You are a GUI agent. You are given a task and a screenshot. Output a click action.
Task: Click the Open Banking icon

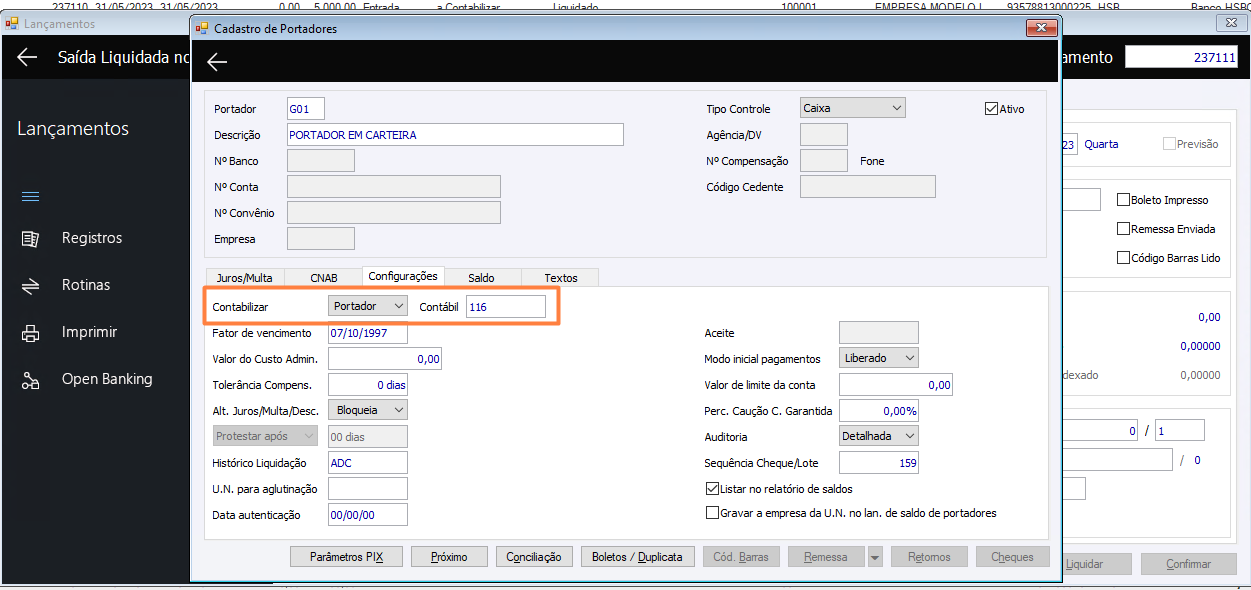click(x=30, y=380)
